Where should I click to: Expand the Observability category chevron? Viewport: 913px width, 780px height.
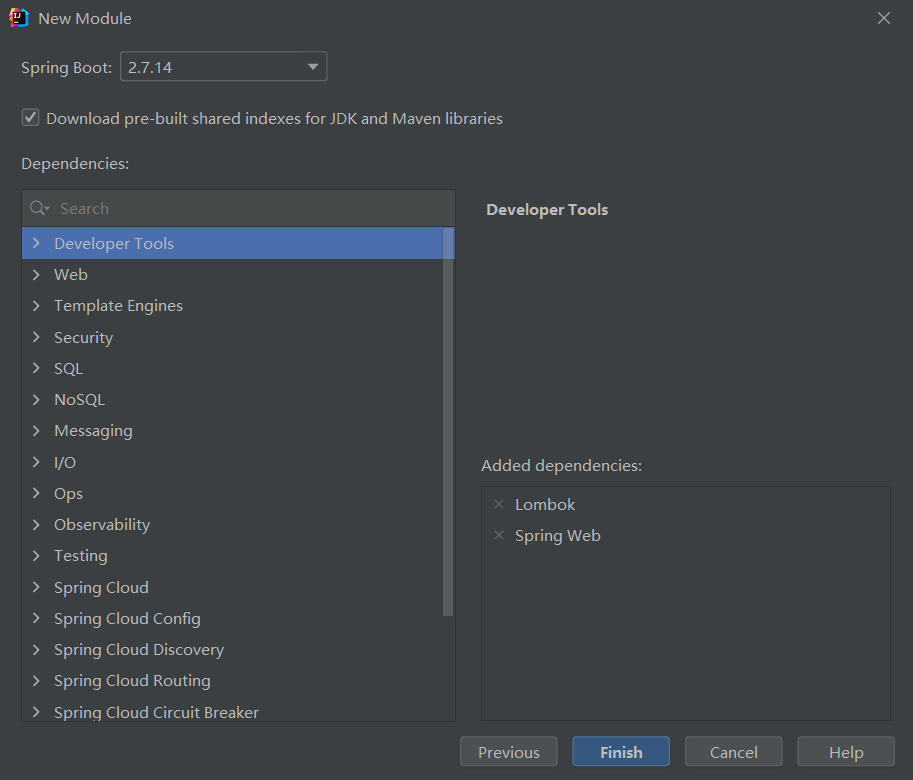pos(36,524)
